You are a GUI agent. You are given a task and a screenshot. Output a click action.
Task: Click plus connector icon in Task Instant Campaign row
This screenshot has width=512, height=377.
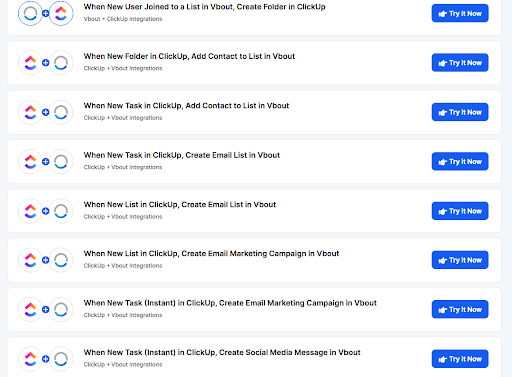pyautogui.click(x=46, y=309)
